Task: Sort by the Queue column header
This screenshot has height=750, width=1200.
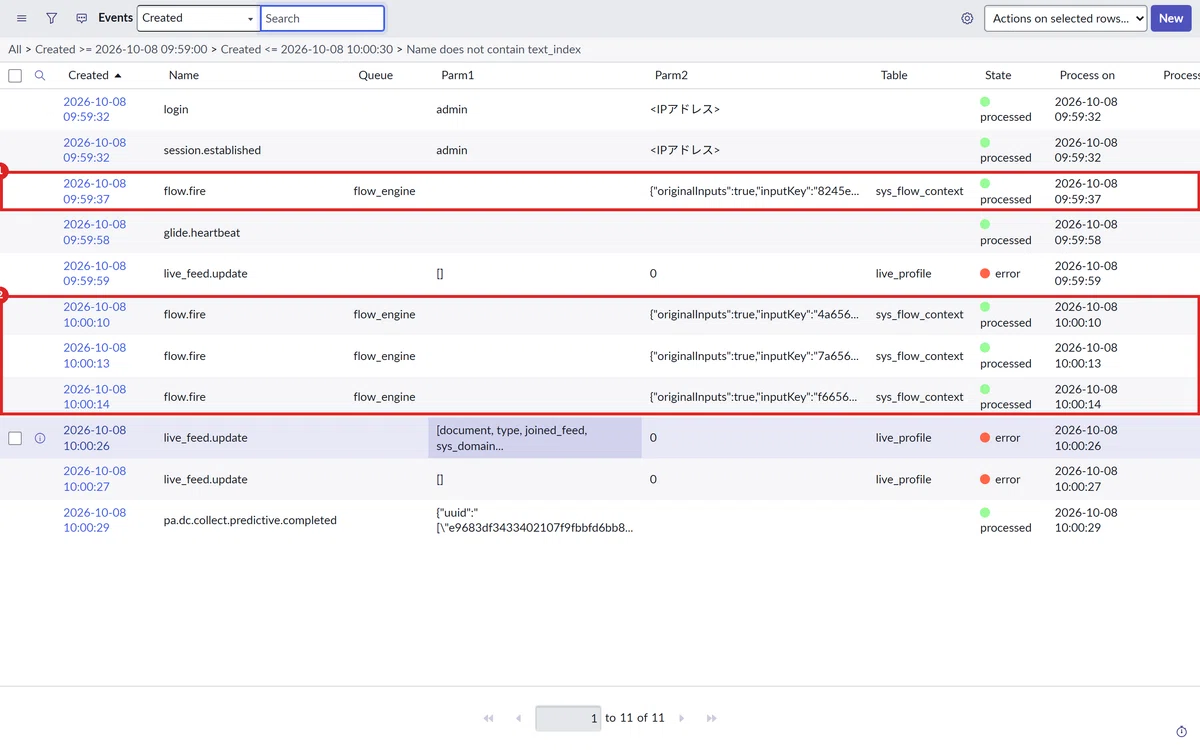Action: (x=376, y=75)
